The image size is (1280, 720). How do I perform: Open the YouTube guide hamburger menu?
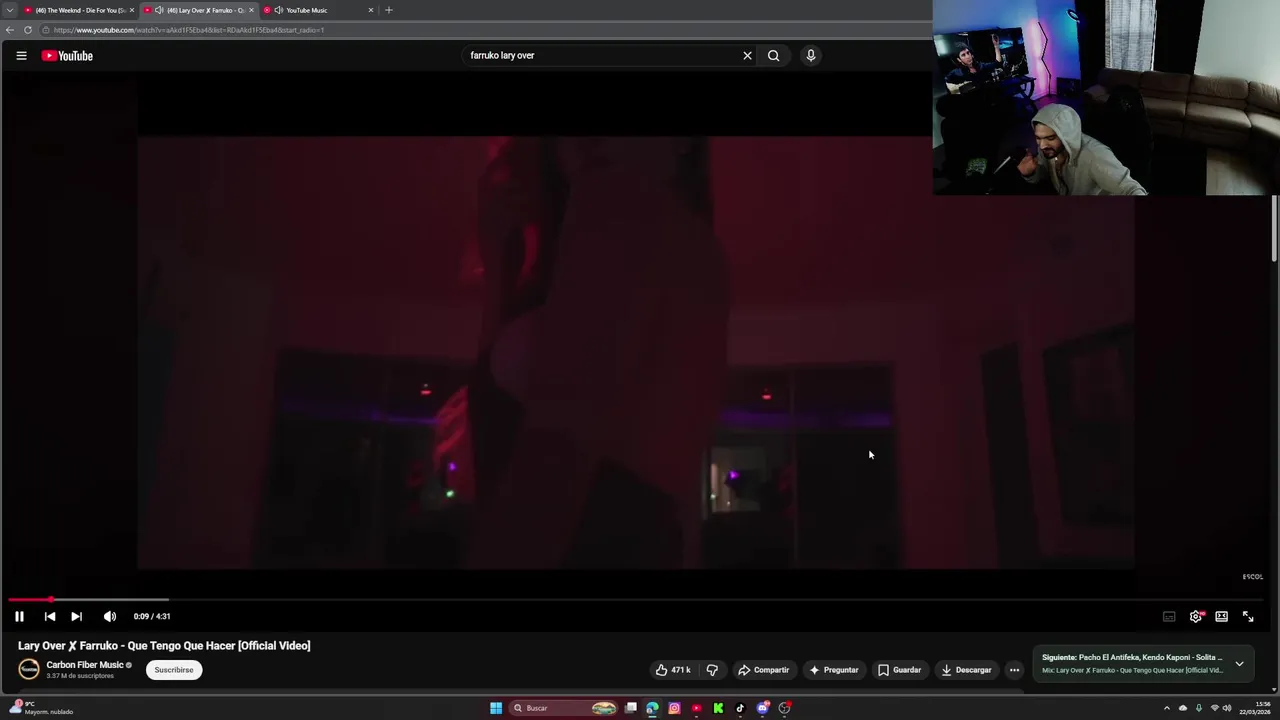[x=21, y=56]
